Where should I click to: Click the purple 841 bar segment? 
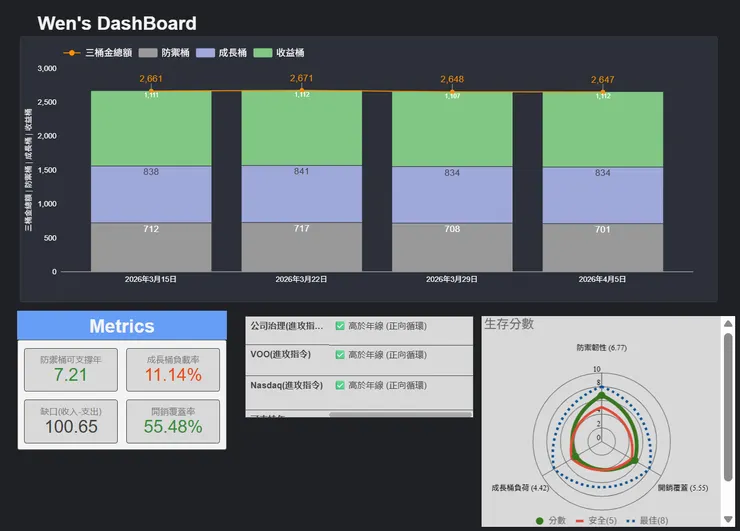[302, 194]
